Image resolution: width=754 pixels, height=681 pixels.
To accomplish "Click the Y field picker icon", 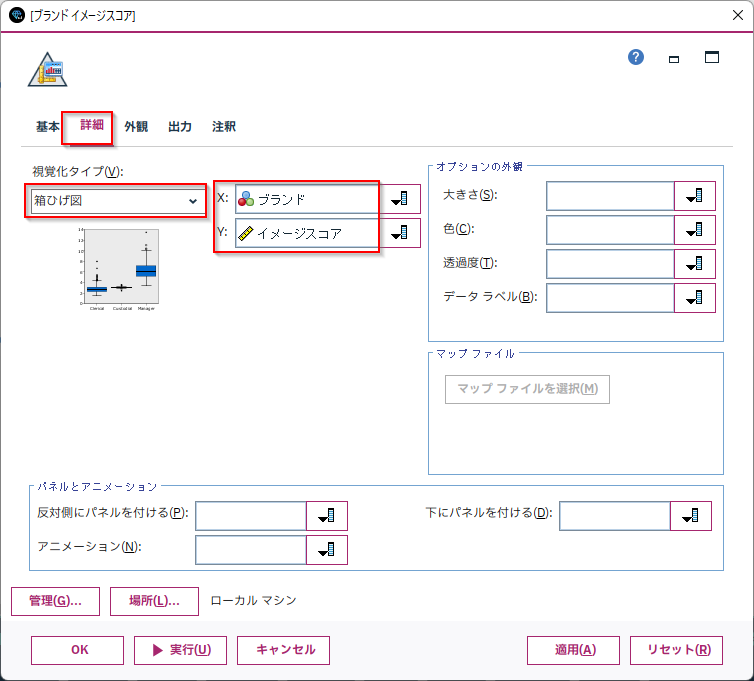I will 399,233.
